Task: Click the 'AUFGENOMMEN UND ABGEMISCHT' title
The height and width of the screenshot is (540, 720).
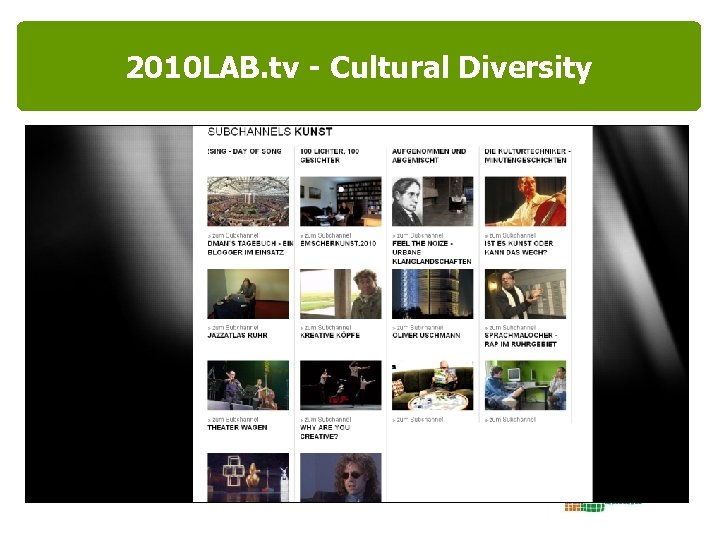Action: coord(429,156)
